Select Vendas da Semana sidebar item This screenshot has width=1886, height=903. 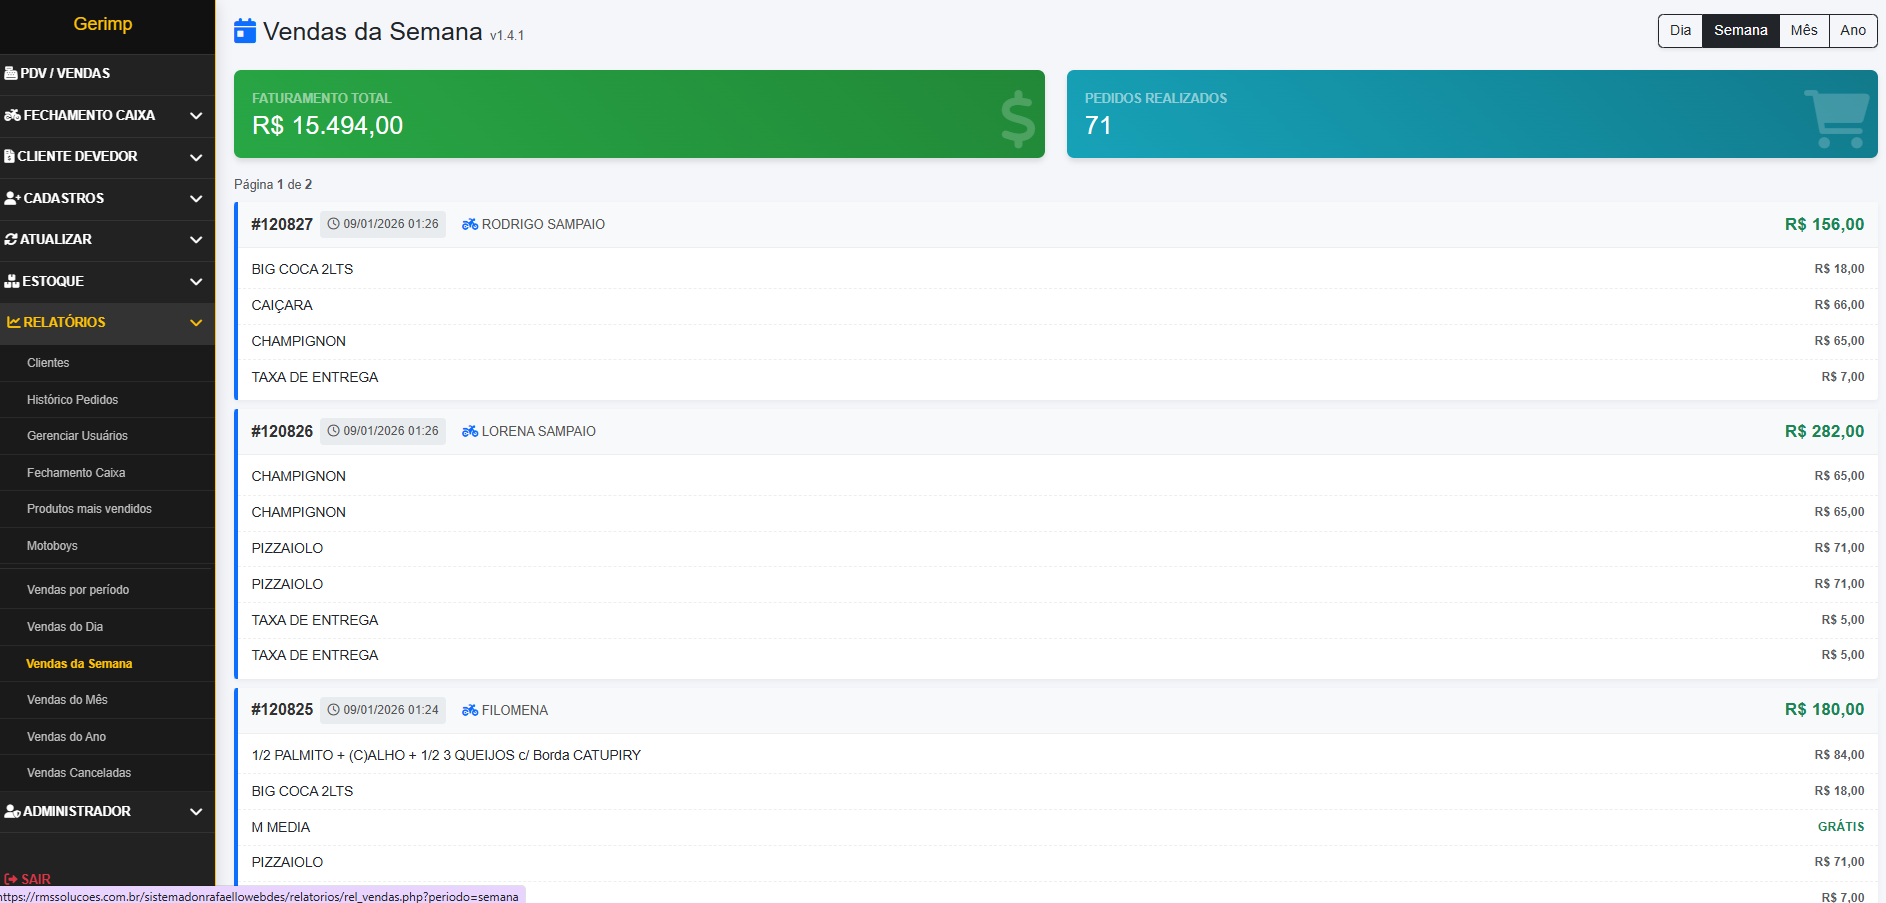pos(107,664)
